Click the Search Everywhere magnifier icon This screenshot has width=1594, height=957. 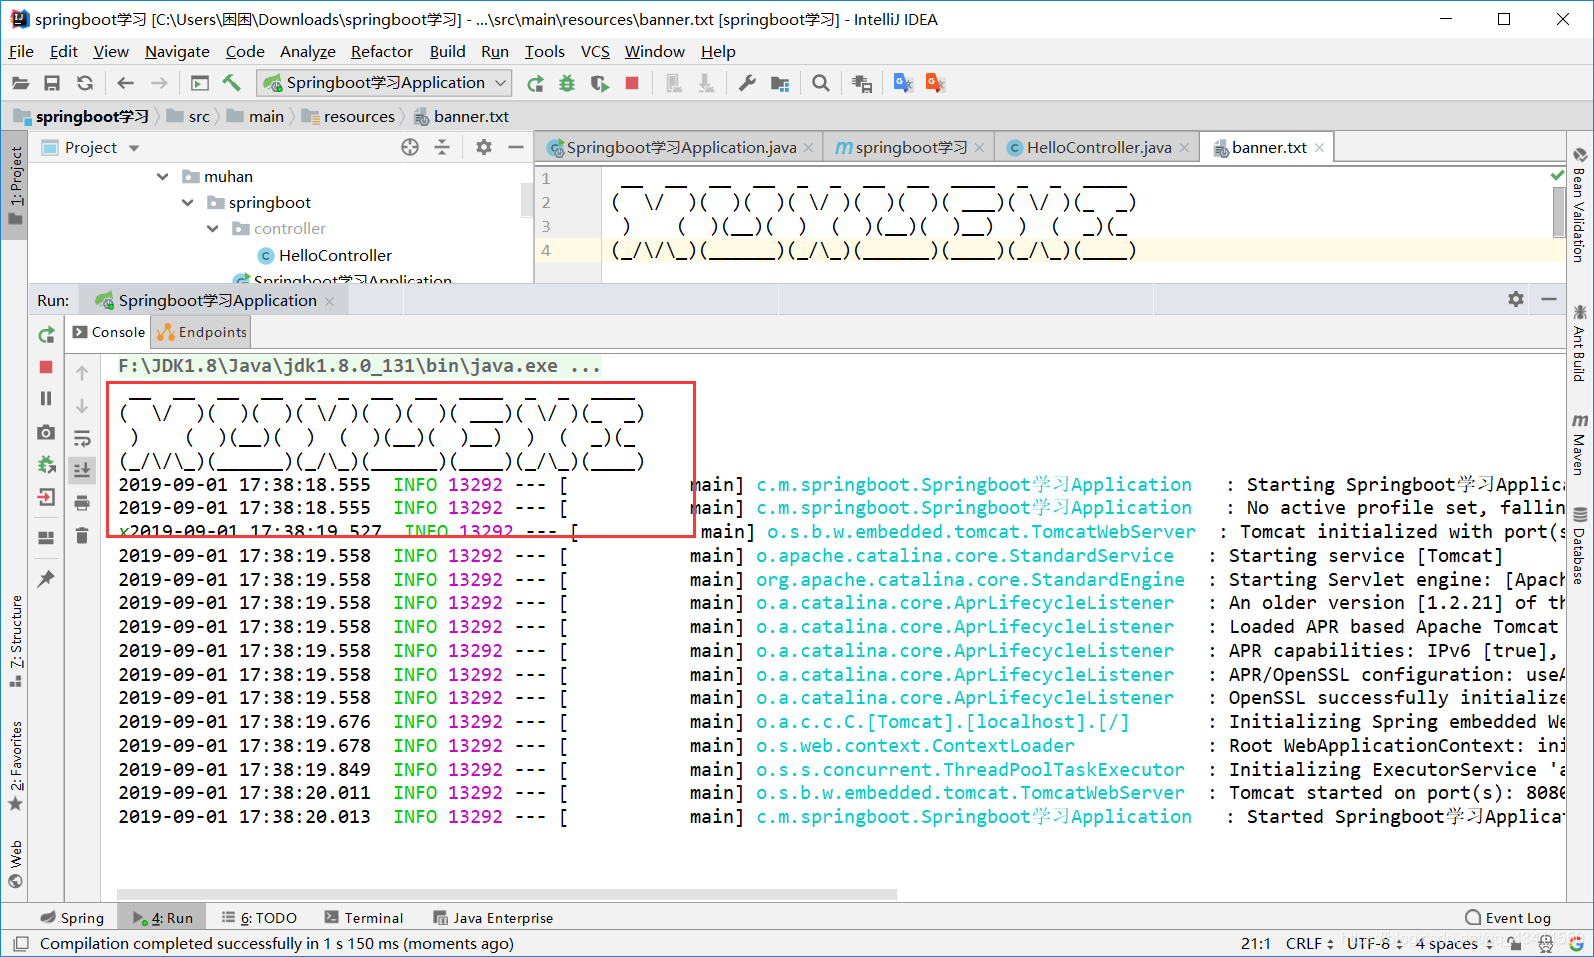(x=821, y=83)
